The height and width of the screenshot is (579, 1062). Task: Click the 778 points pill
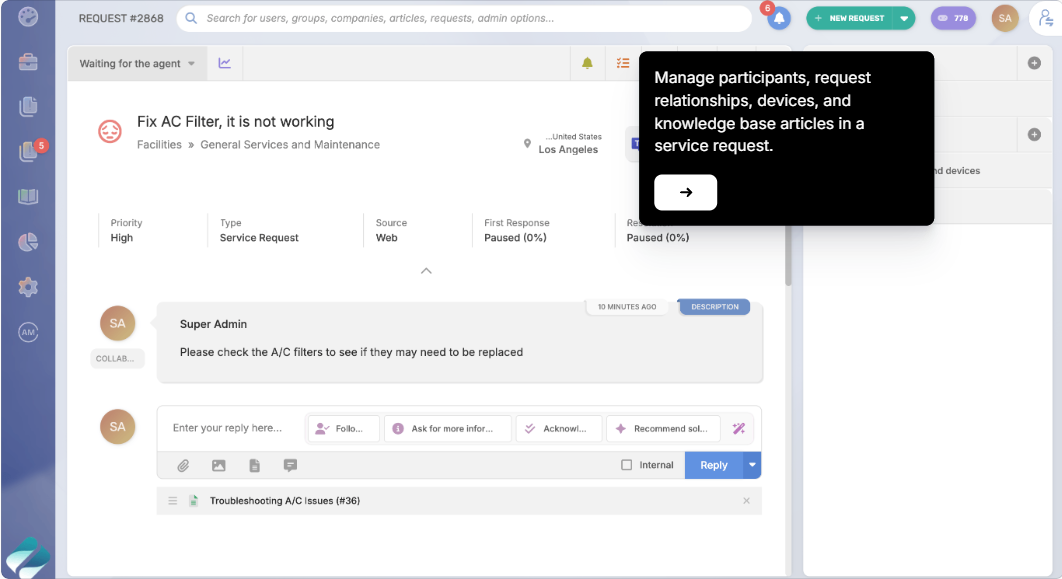pyautogui.click(x=953, y=18)
